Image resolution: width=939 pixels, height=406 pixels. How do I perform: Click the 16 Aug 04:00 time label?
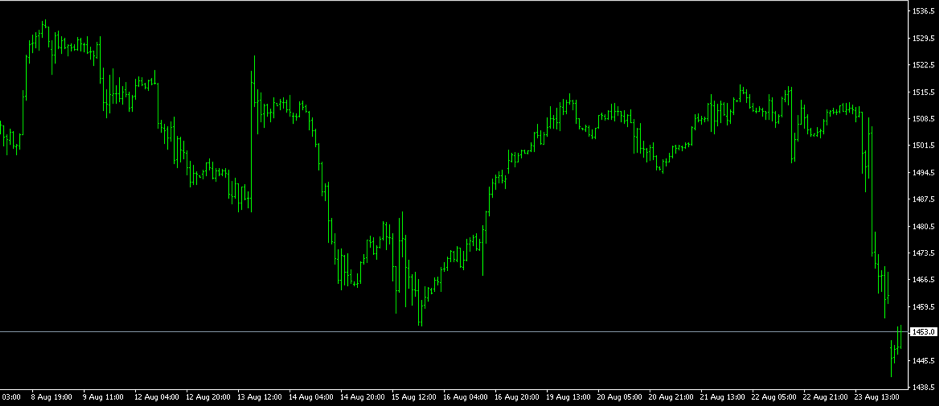465,398
